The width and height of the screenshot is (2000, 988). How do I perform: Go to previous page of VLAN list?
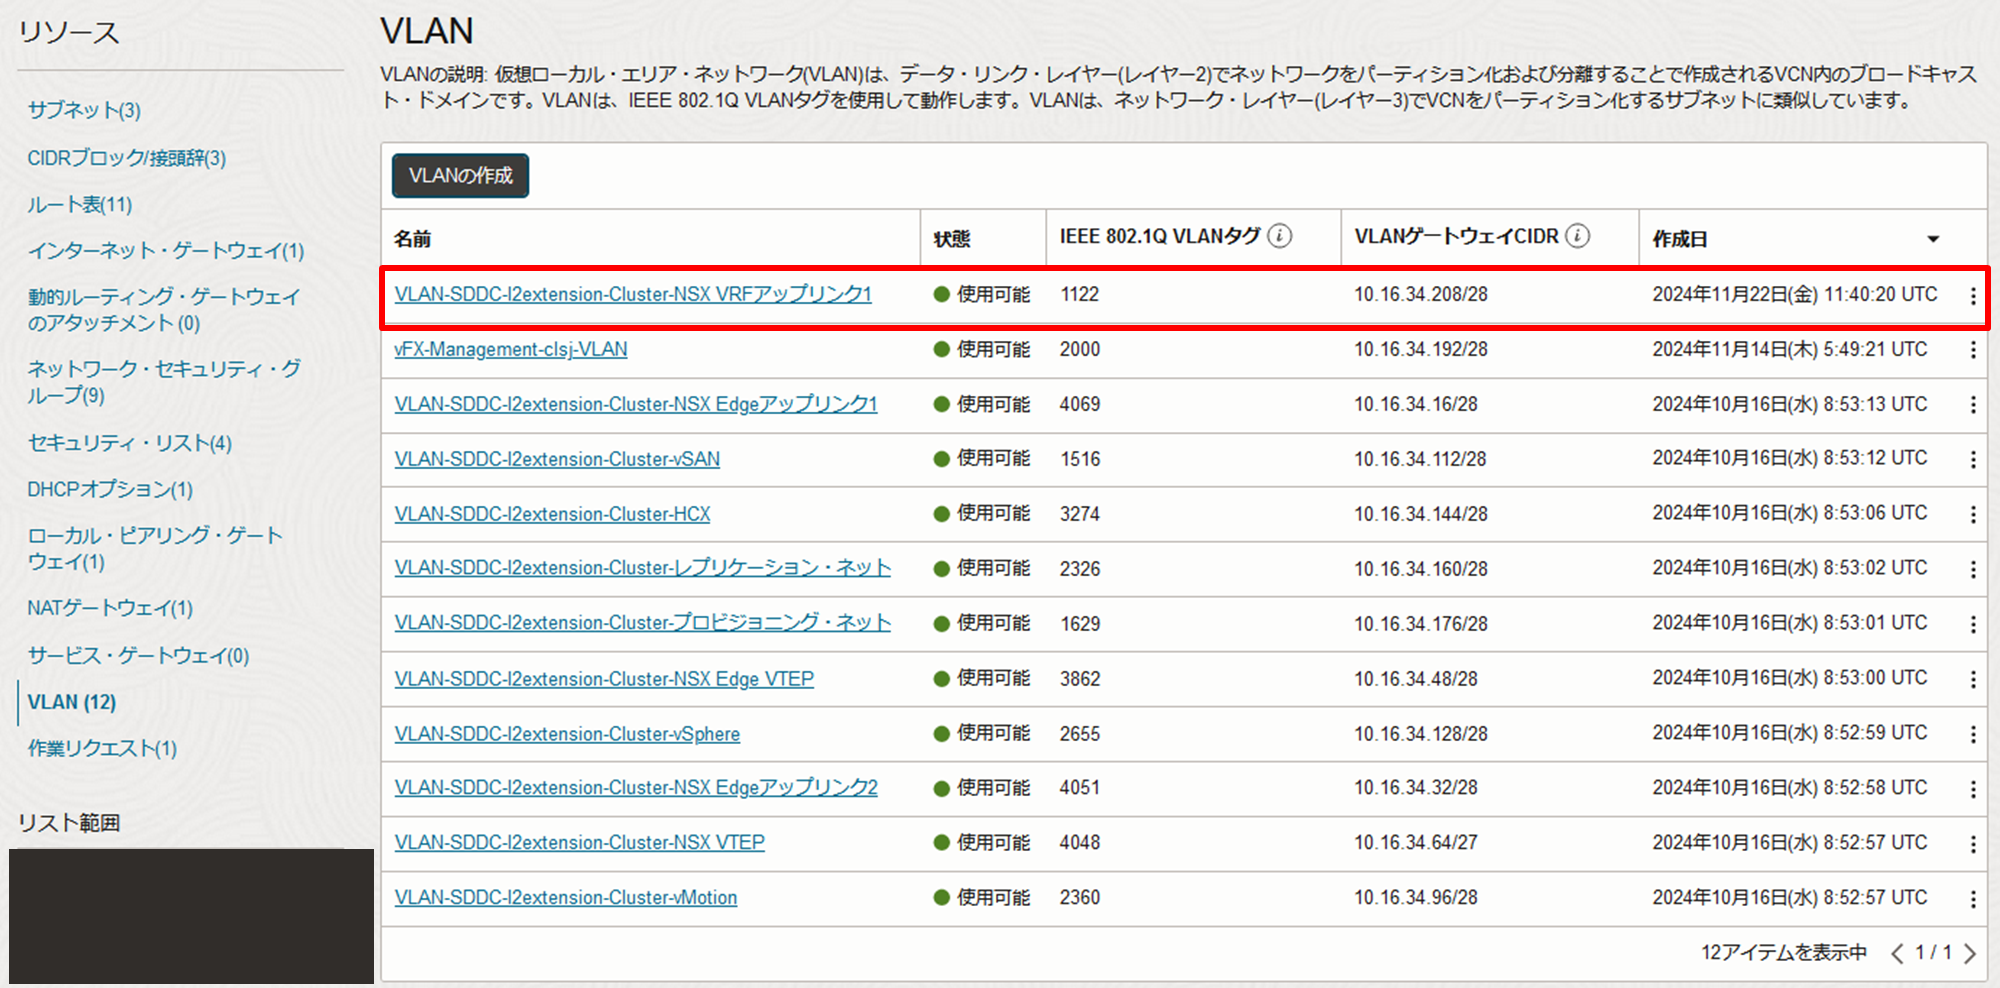(1896, 953)
